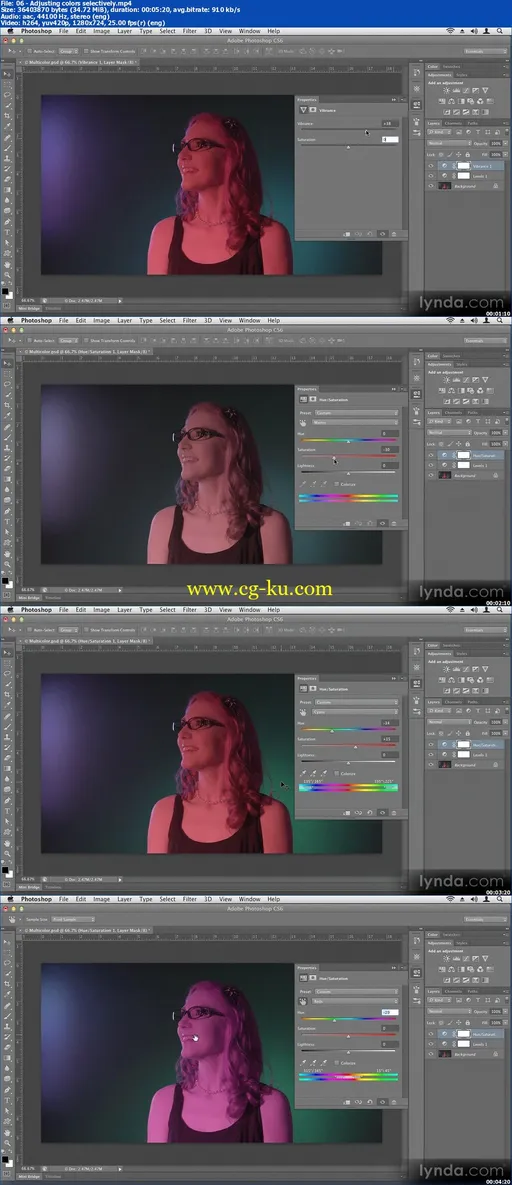Switch to the Swatches tab in the 00:03:20 frame
Viewport: 512px width, 1185px height.
pyautogui.click(x=452, y=645)
